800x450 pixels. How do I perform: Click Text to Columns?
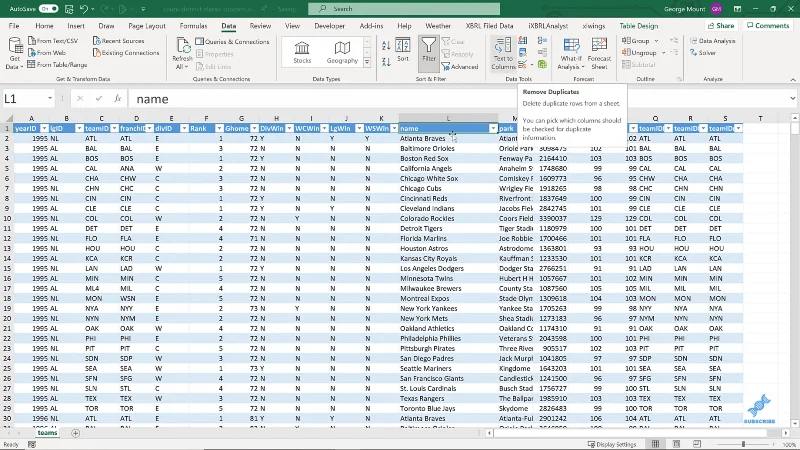click(503, 53)
